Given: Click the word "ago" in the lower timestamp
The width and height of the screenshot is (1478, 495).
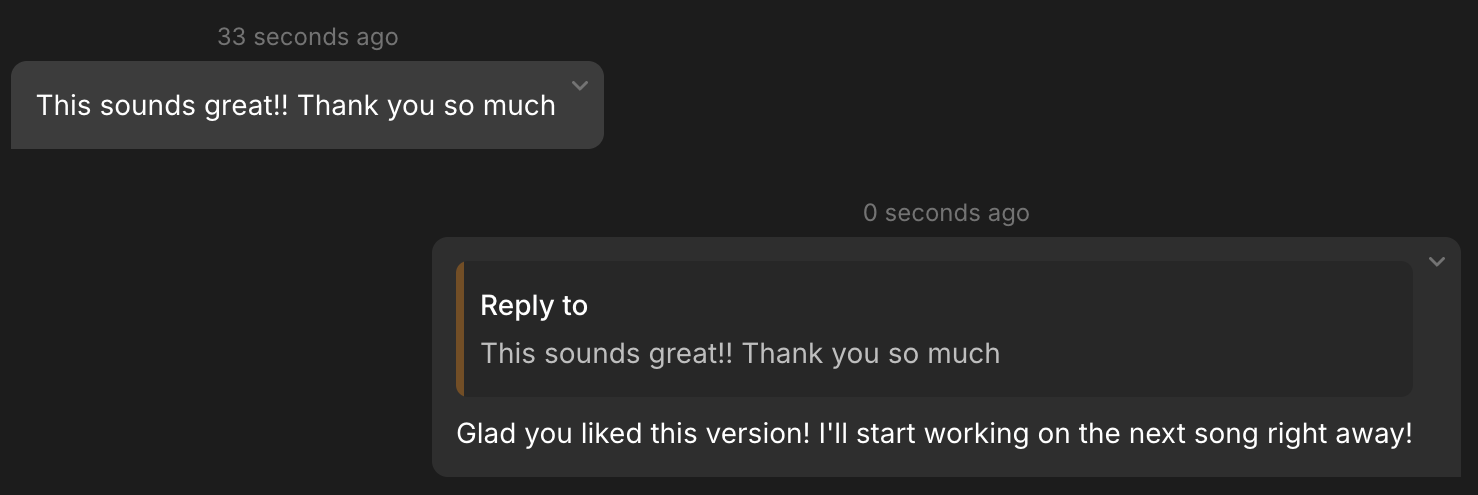Looking at the screenshot, I should (1009, 213).
